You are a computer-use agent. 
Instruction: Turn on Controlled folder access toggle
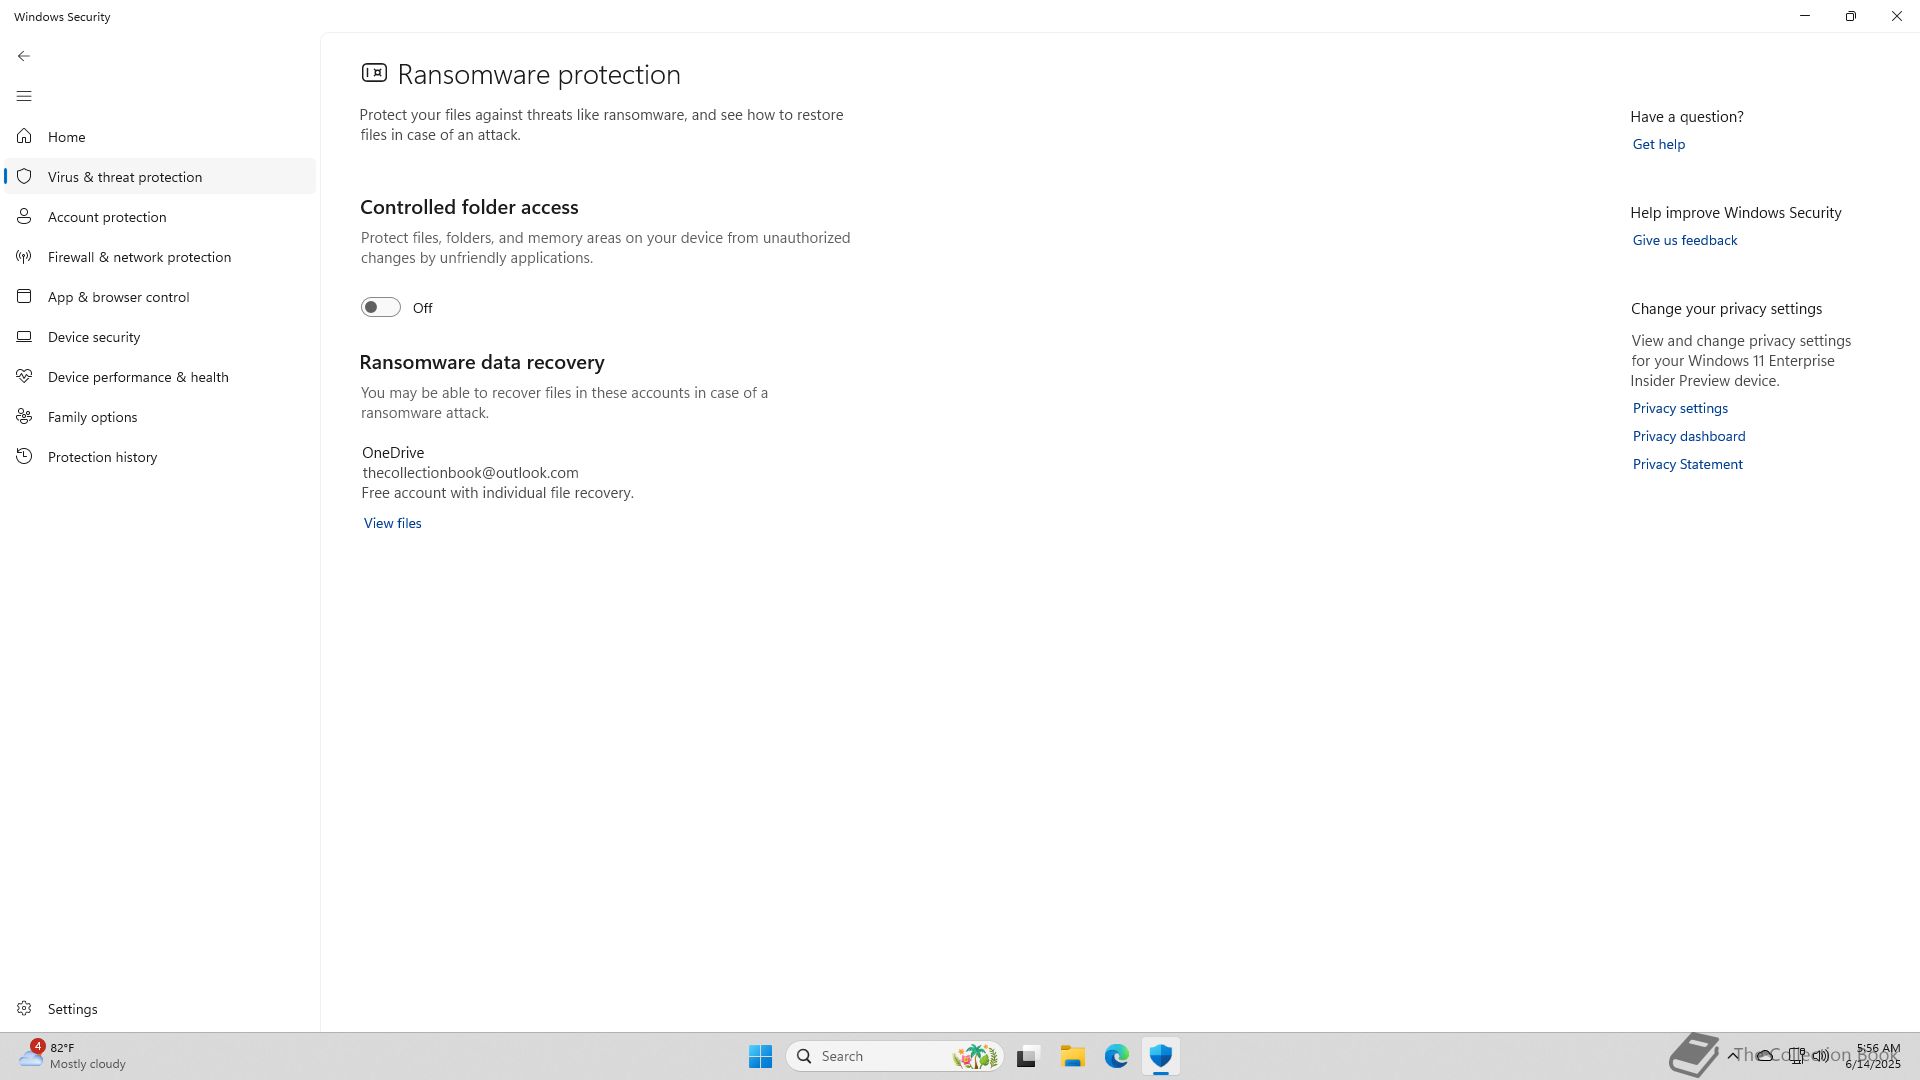pos(380,307)
